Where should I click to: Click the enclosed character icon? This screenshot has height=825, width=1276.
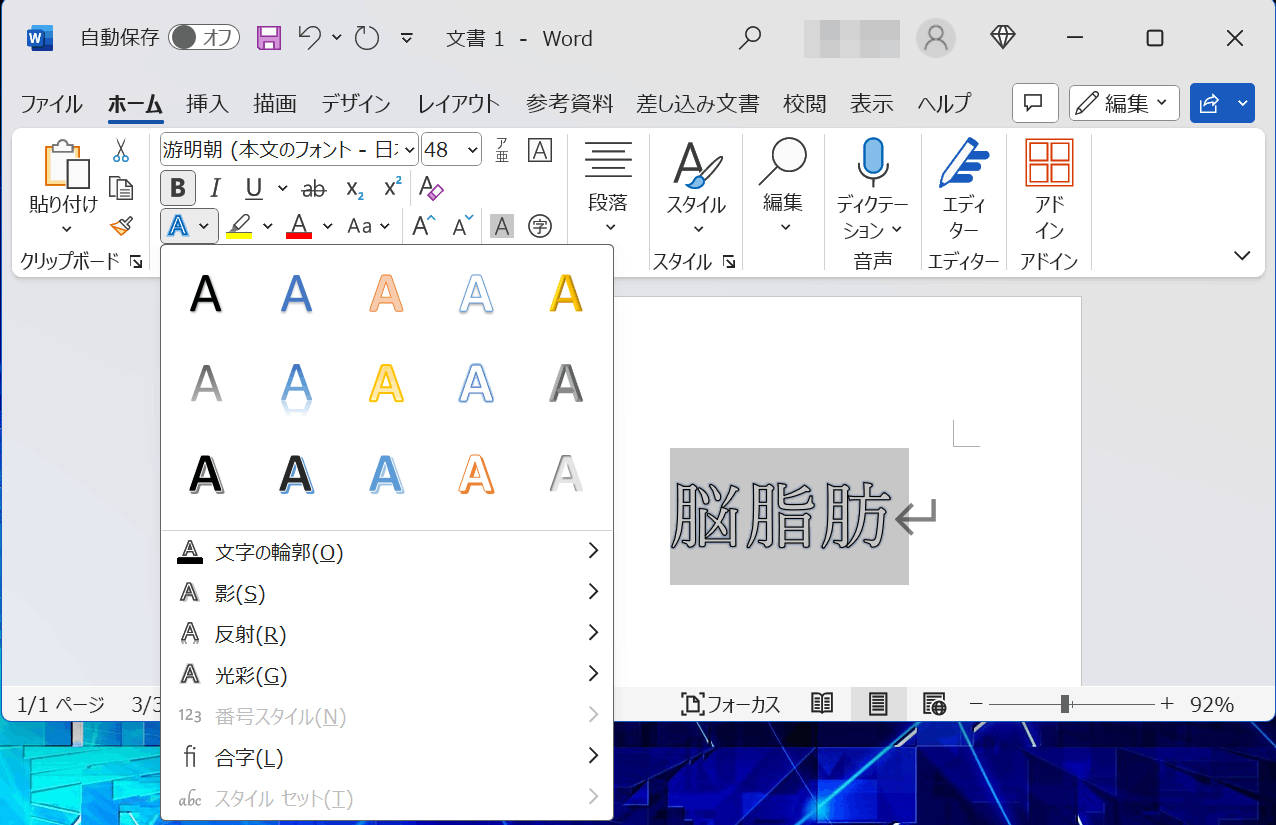[540, 226]
